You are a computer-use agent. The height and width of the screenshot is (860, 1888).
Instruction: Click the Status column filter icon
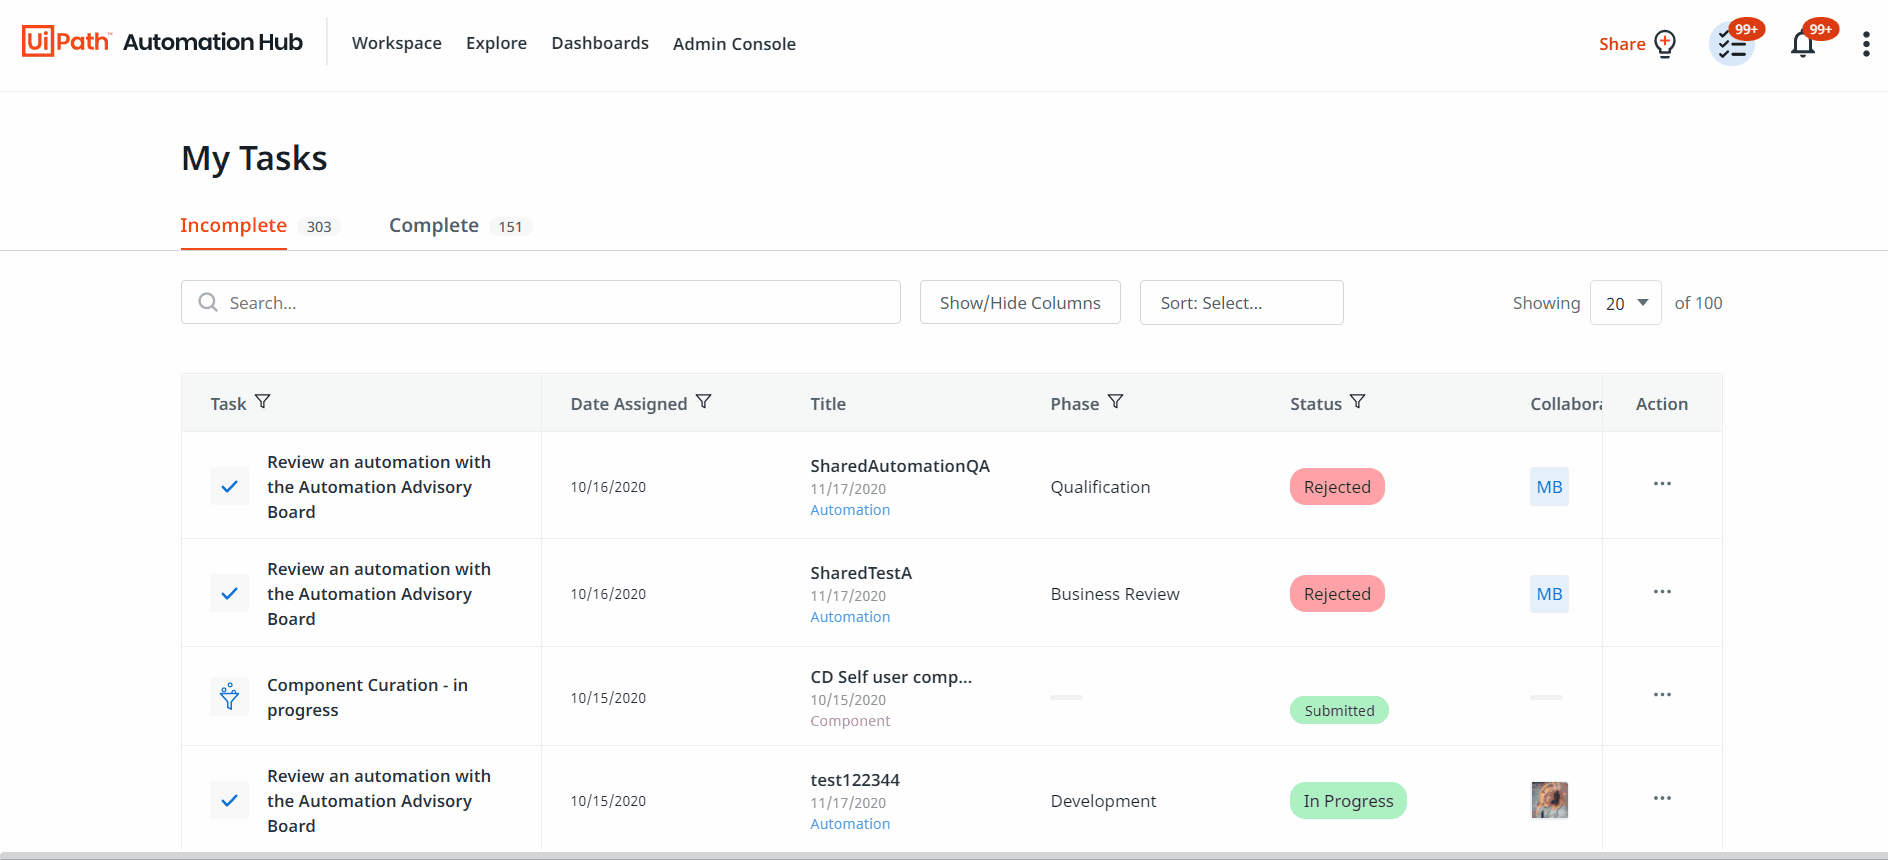click(x=1358, y=402)
